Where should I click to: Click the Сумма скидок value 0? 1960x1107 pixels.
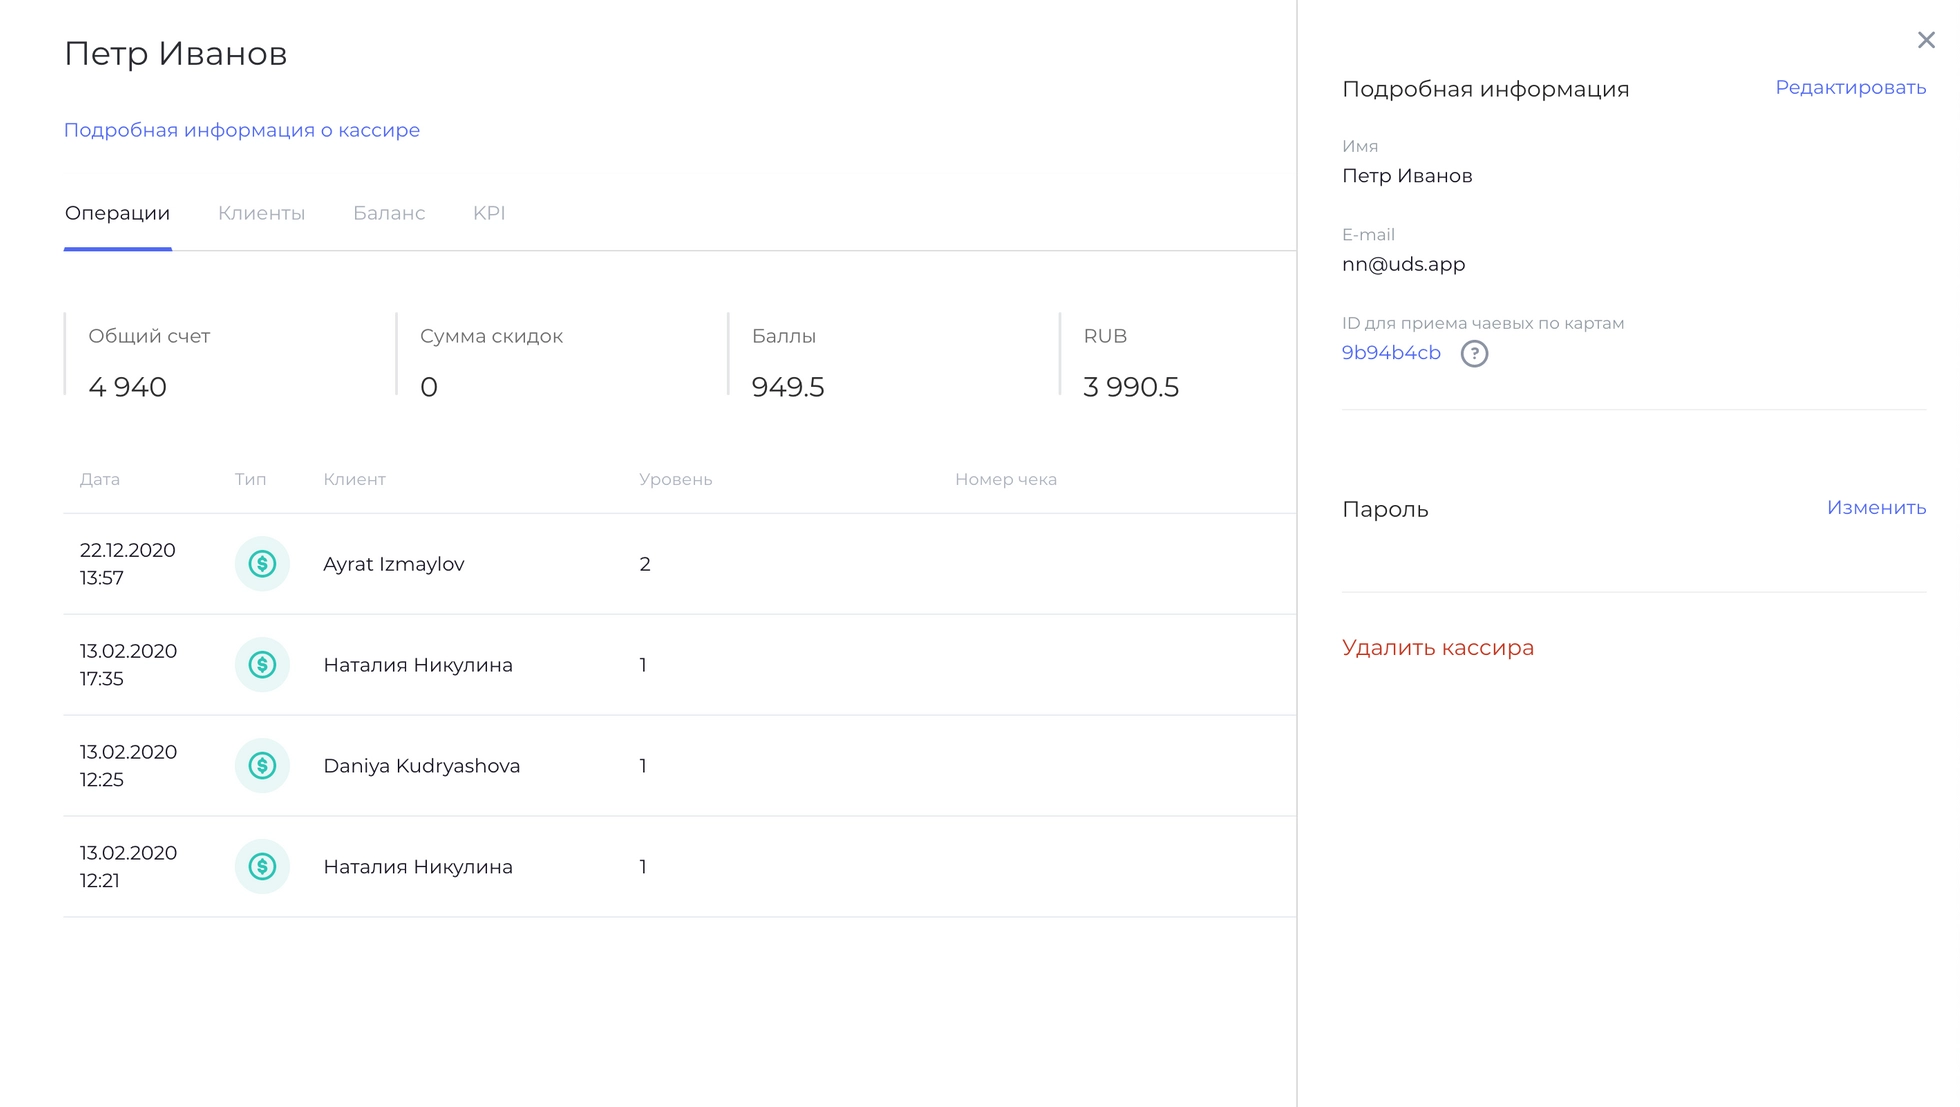pos(429,387)
